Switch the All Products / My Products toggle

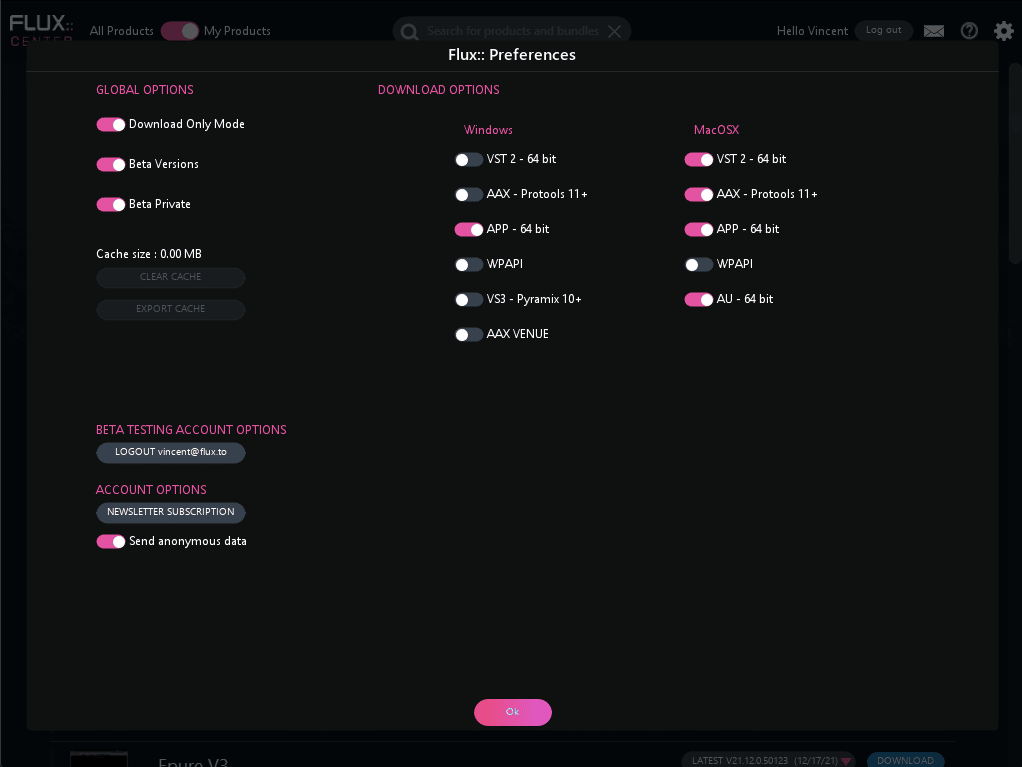(179, 31)
